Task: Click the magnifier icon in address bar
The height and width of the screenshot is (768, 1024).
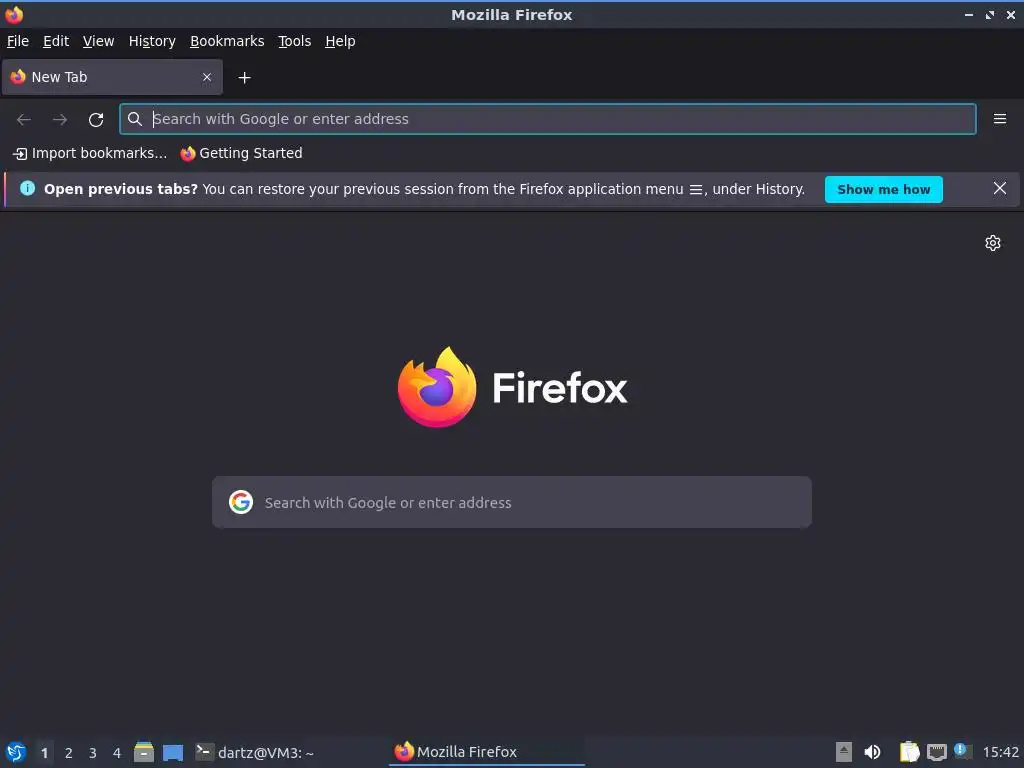Action: pyautogui.click(x=135, y=119)
